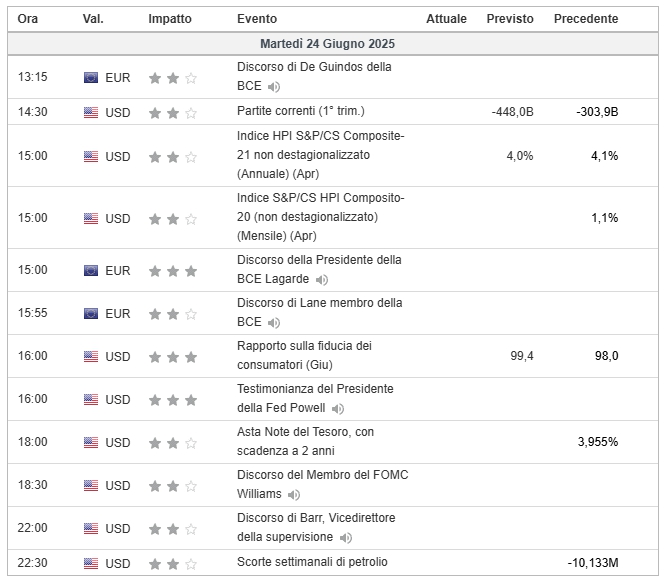The image size is (665, 584).
Task: Click the Martedì 24 Giugno 2025 date bar
Action: pos(333,44)
